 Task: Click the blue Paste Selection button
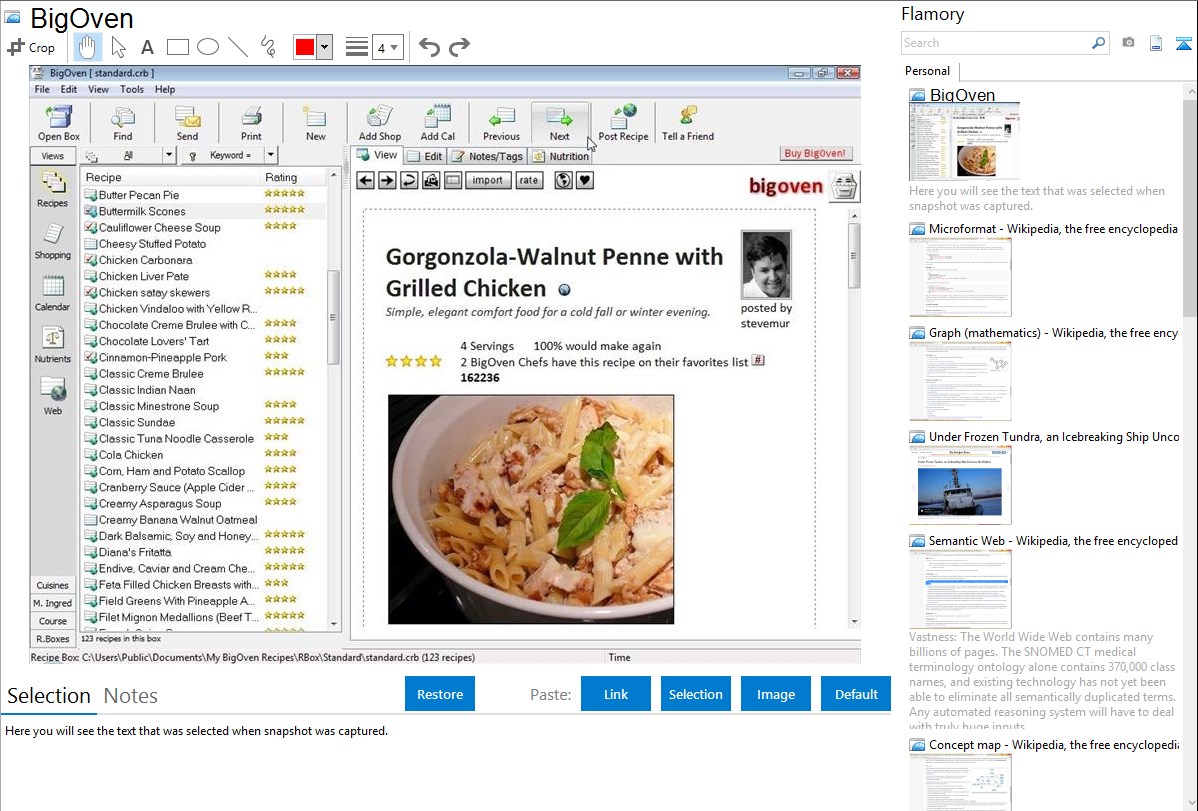coord(695,694)
